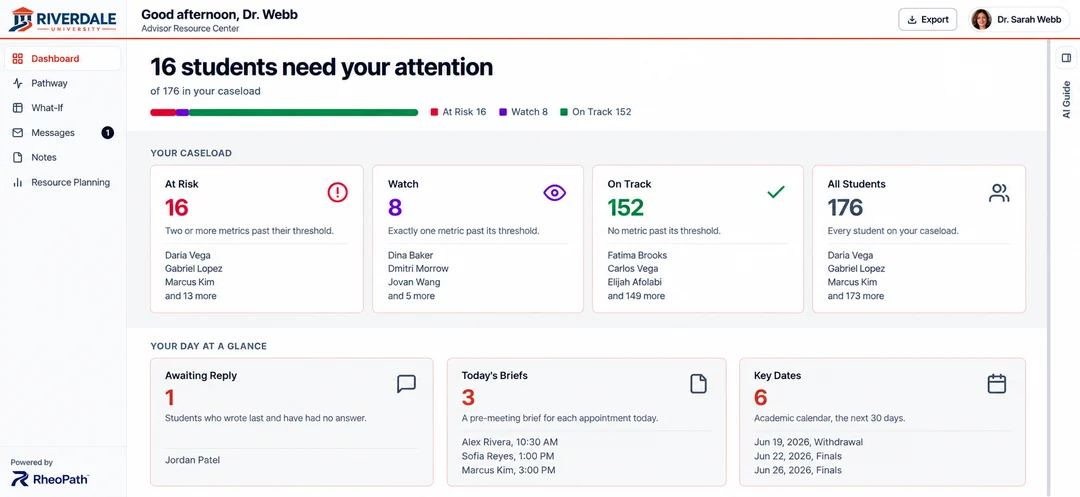The image size is (1080, 497).
Task: Click the Key Dates calendar icon
Action: (x=997, y=383)
